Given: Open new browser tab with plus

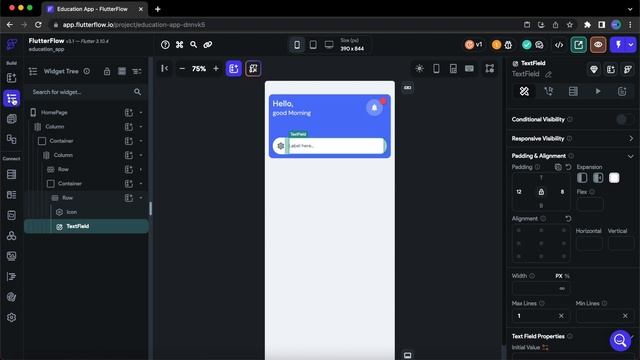Looking at the screenshot, I should [x=158, y=9].
